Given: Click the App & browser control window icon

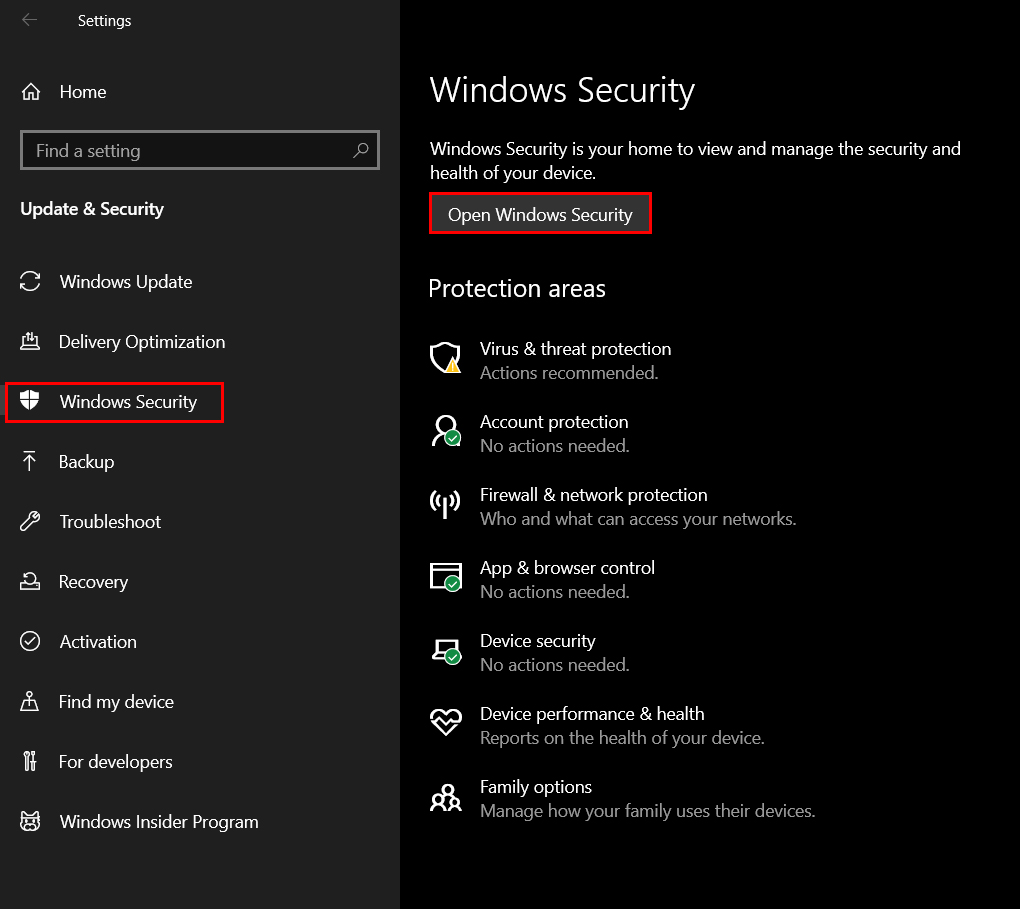Looking at the screenshot, I should point(446,577).
